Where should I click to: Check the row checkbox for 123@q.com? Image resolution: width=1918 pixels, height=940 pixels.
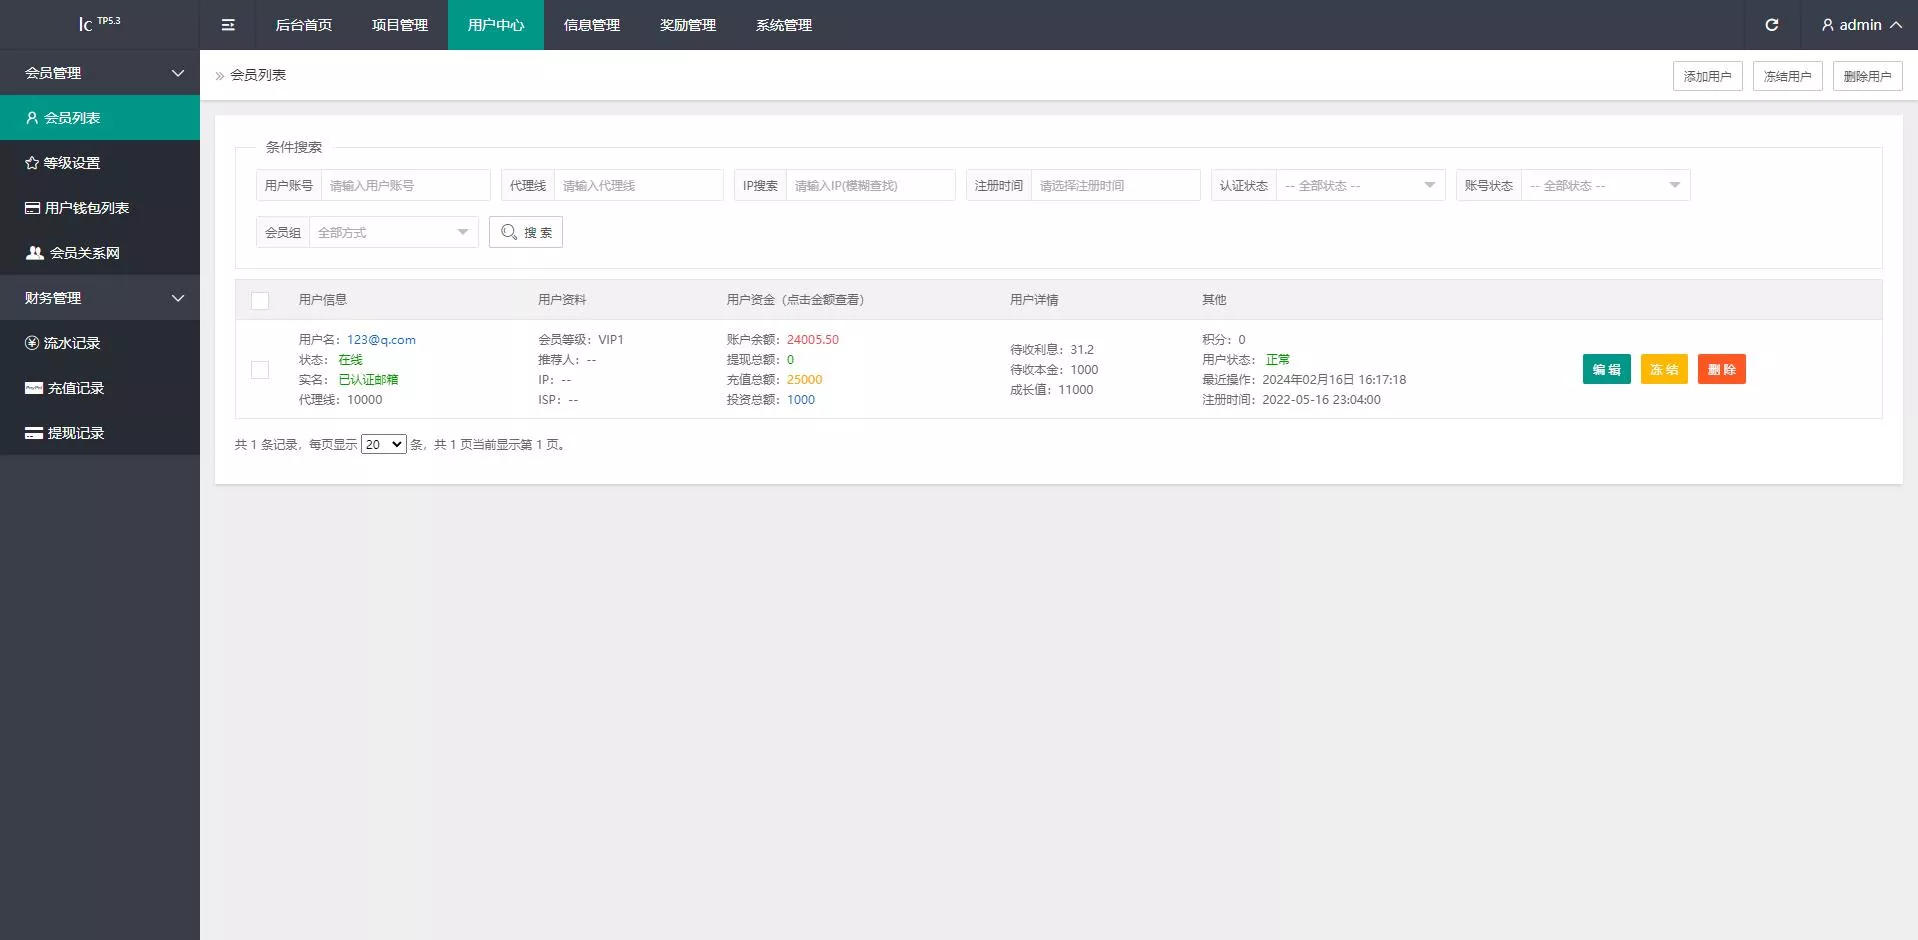260,370
